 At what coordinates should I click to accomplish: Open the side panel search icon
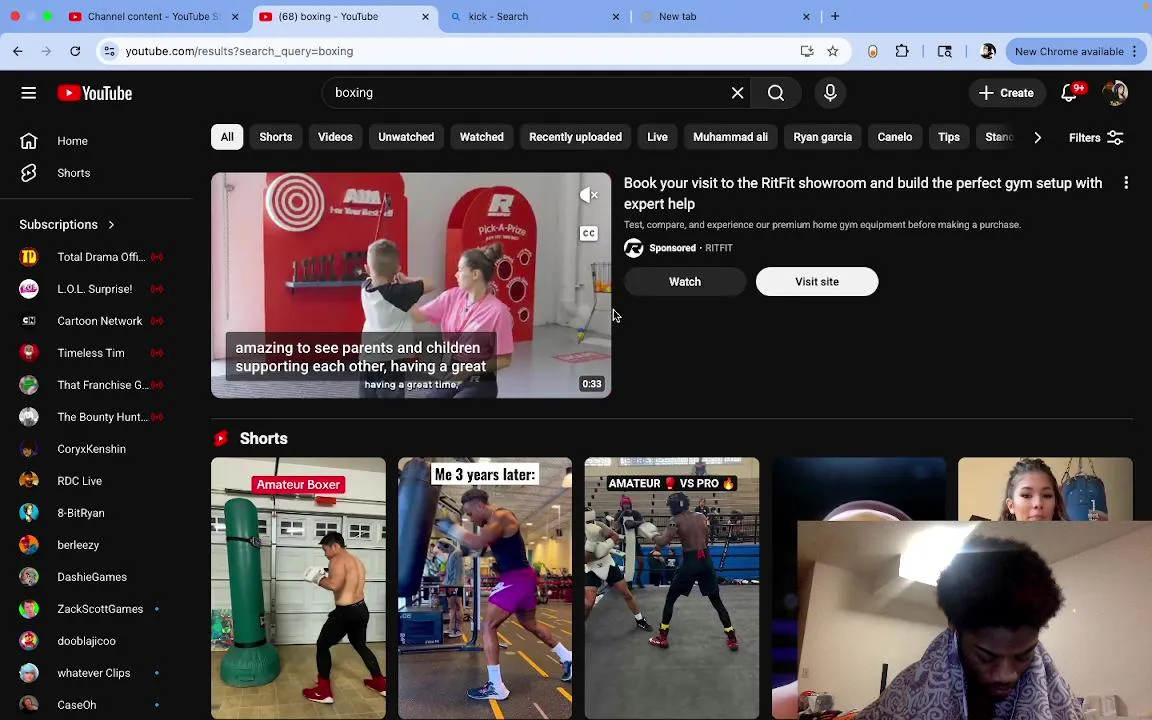(x=945, y=51)
